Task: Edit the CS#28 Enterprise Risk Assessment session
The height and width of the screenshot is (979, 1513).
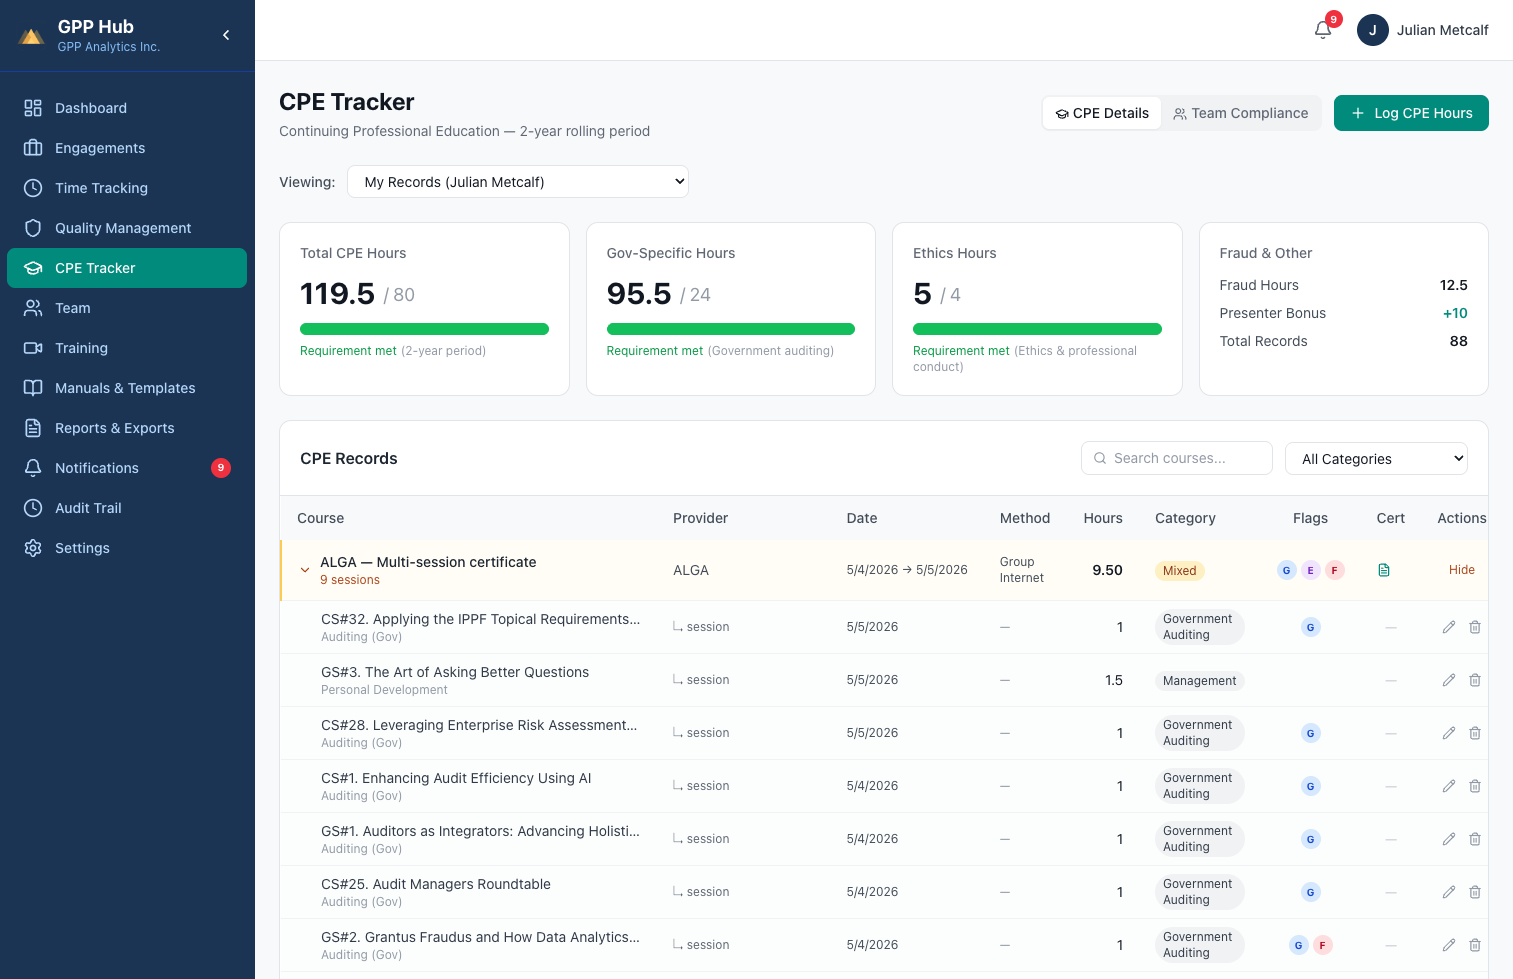Action: [1449, 733]
